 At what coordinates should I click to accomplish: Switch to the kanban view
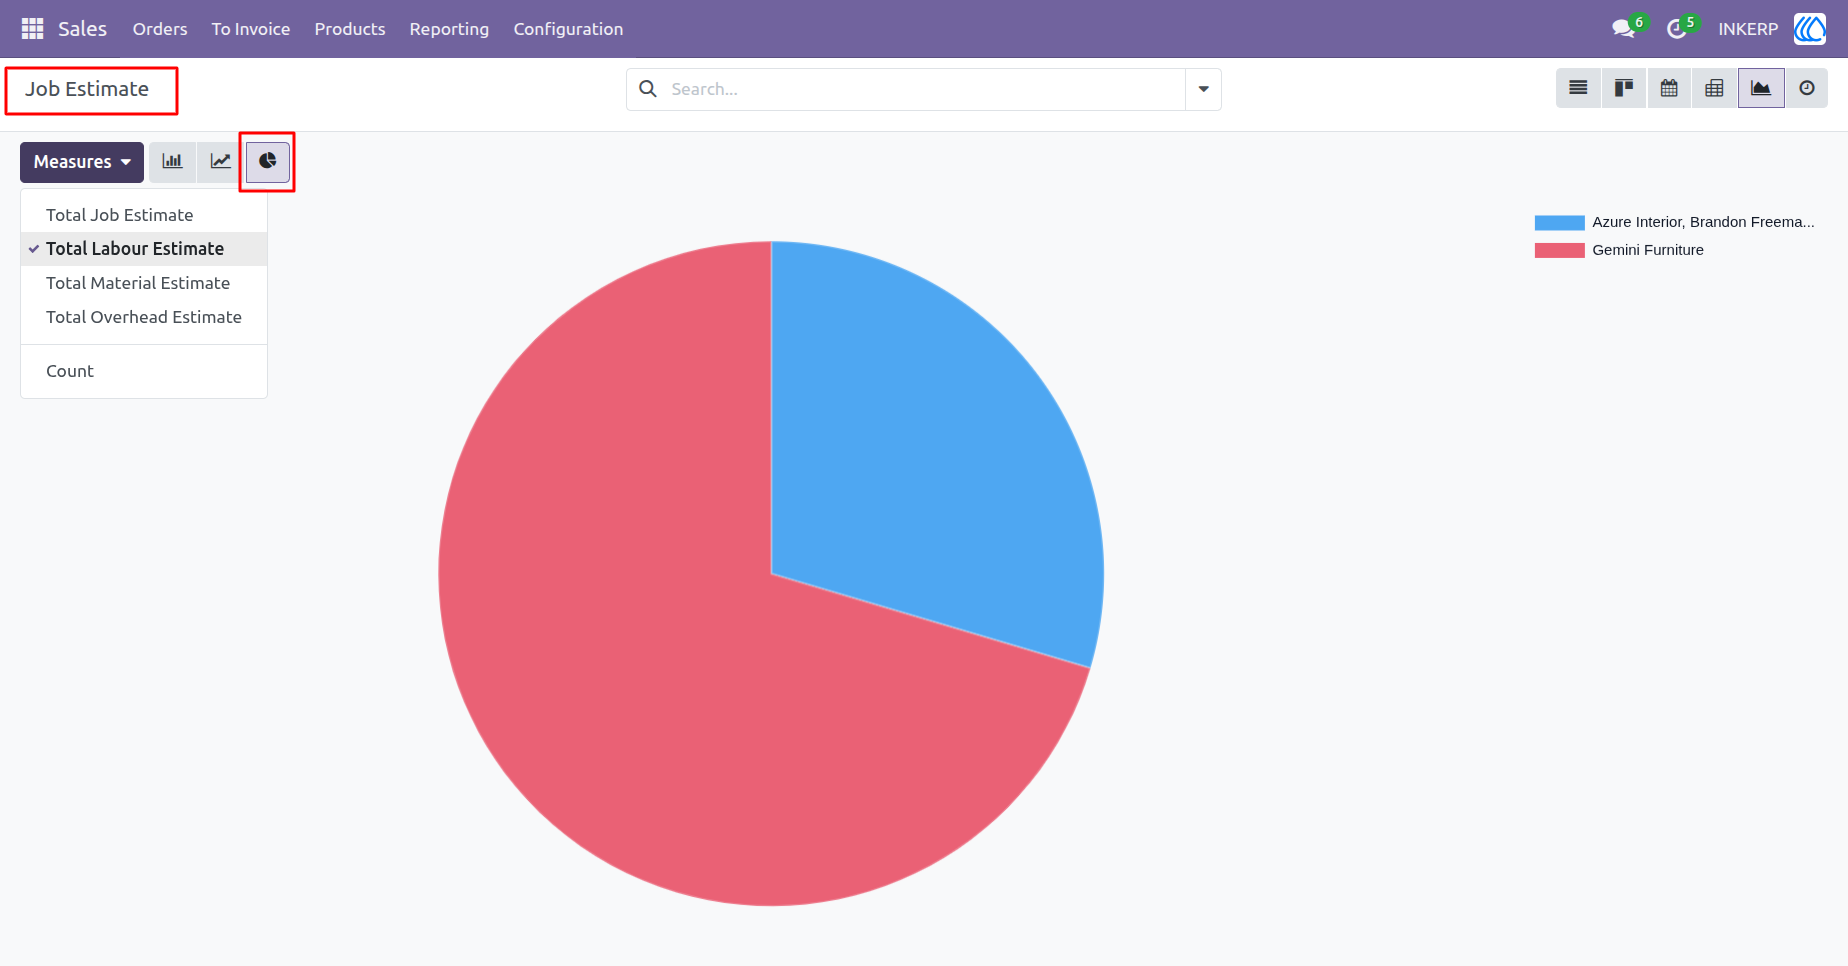point(1624,88)
